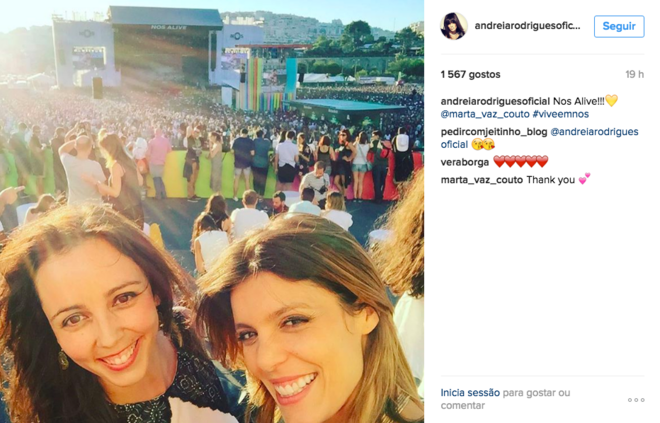View the 1 567 gostos likes list
The width and height of the screenshot is (660, 423).
(471, 74)
